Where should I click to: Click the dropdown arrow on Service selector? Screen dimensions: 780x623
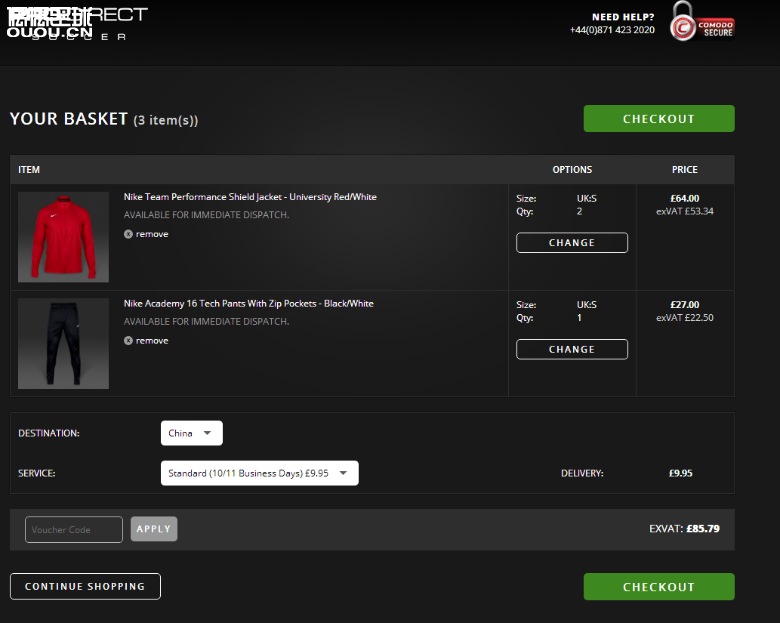tap(343, 473)
